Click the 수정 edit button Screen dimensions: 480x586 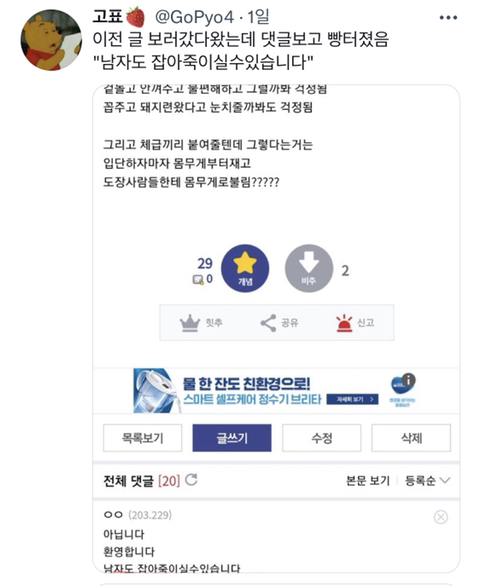[x=321, y=438]
